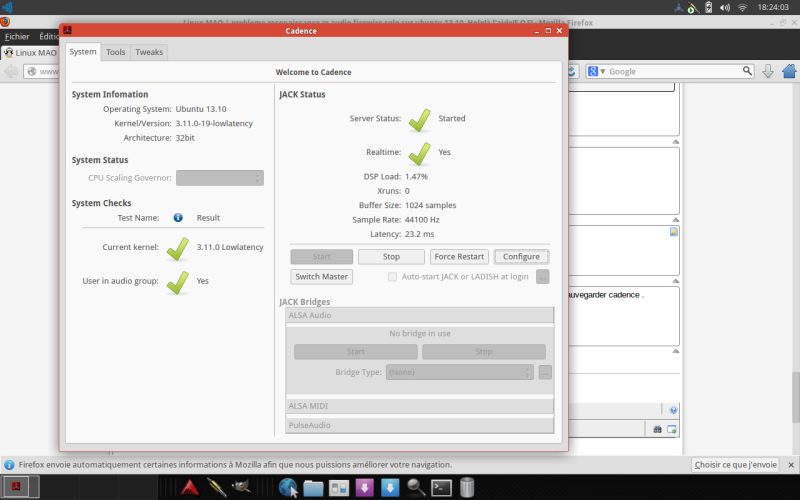Open the trash can in dock
The width and height of the screenshot is (800, 500).
pos(467,488)
